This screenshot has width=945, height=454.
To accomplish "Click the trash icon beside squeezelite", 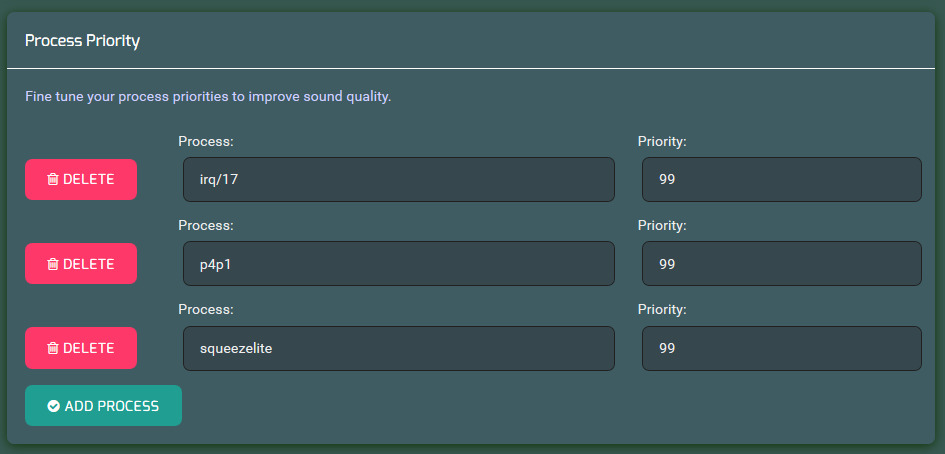I will [53, 348].
